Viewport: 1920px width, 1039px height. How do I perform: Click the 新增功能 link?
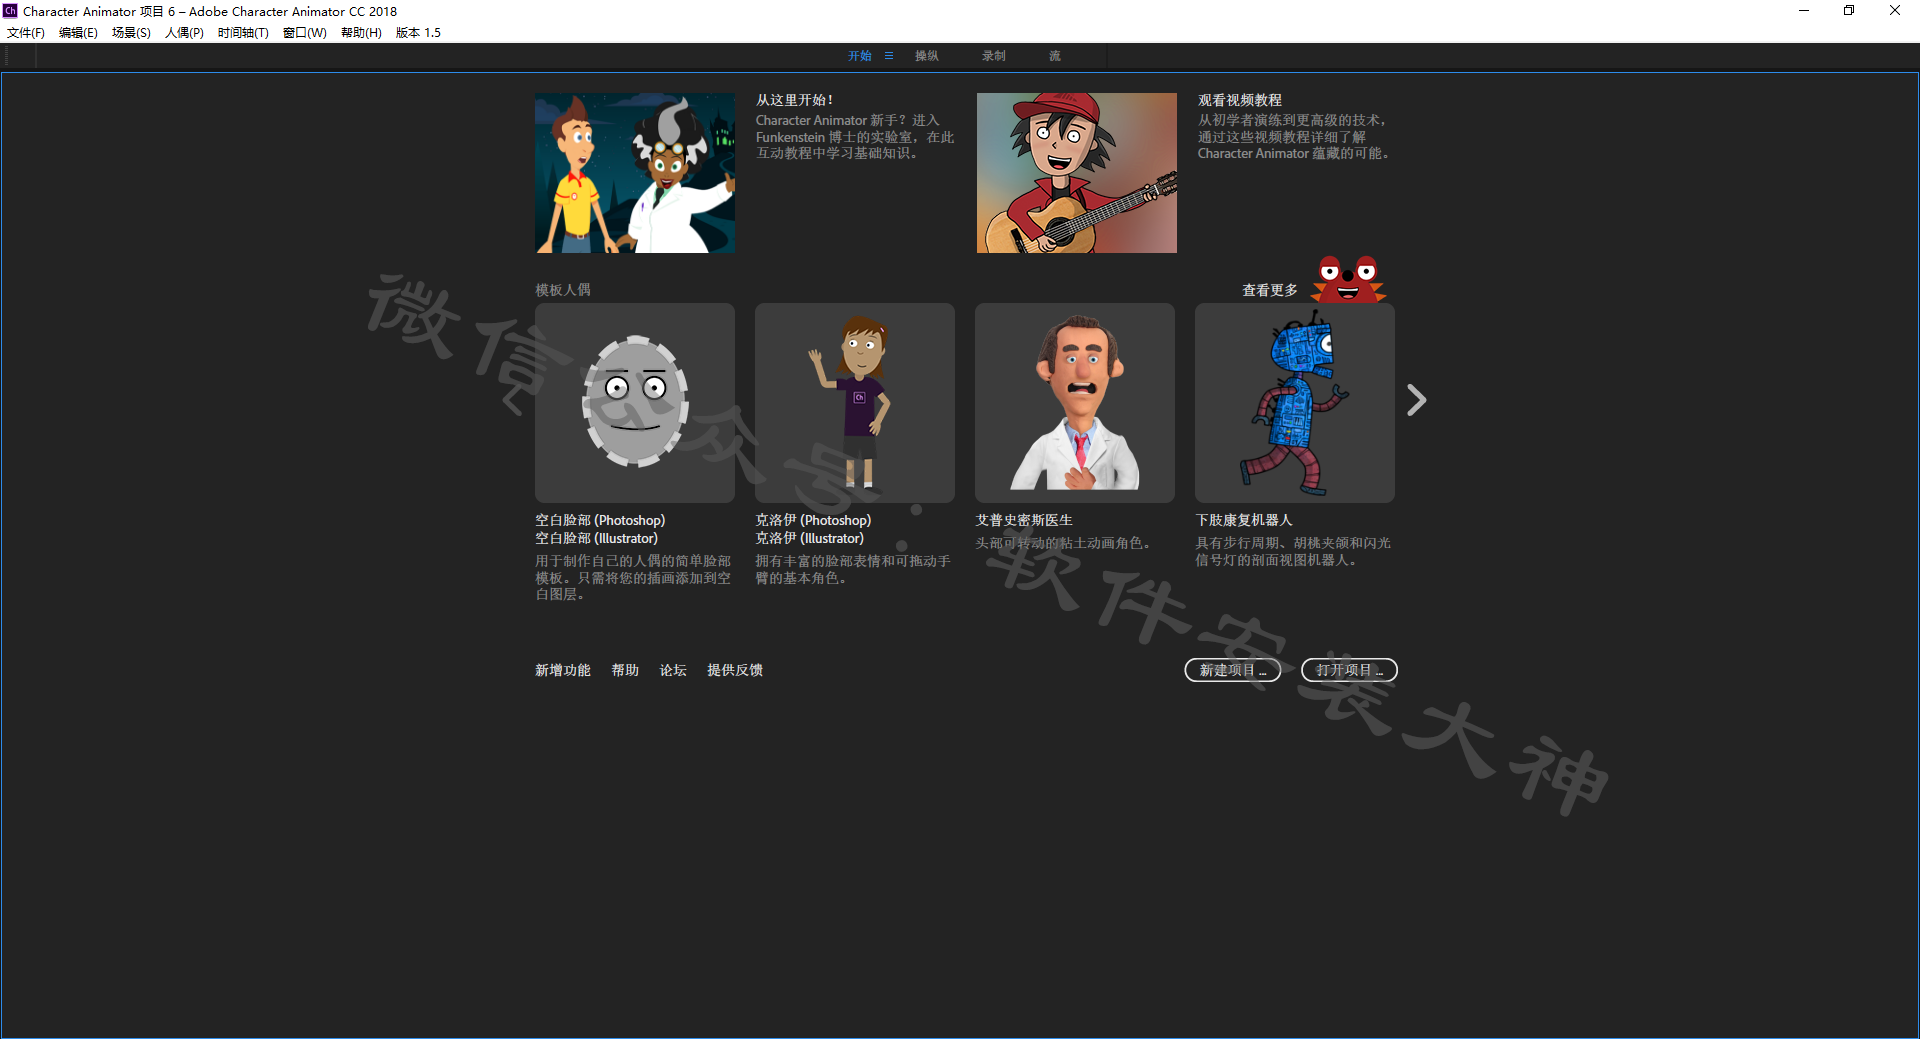(x=563, y=670)
